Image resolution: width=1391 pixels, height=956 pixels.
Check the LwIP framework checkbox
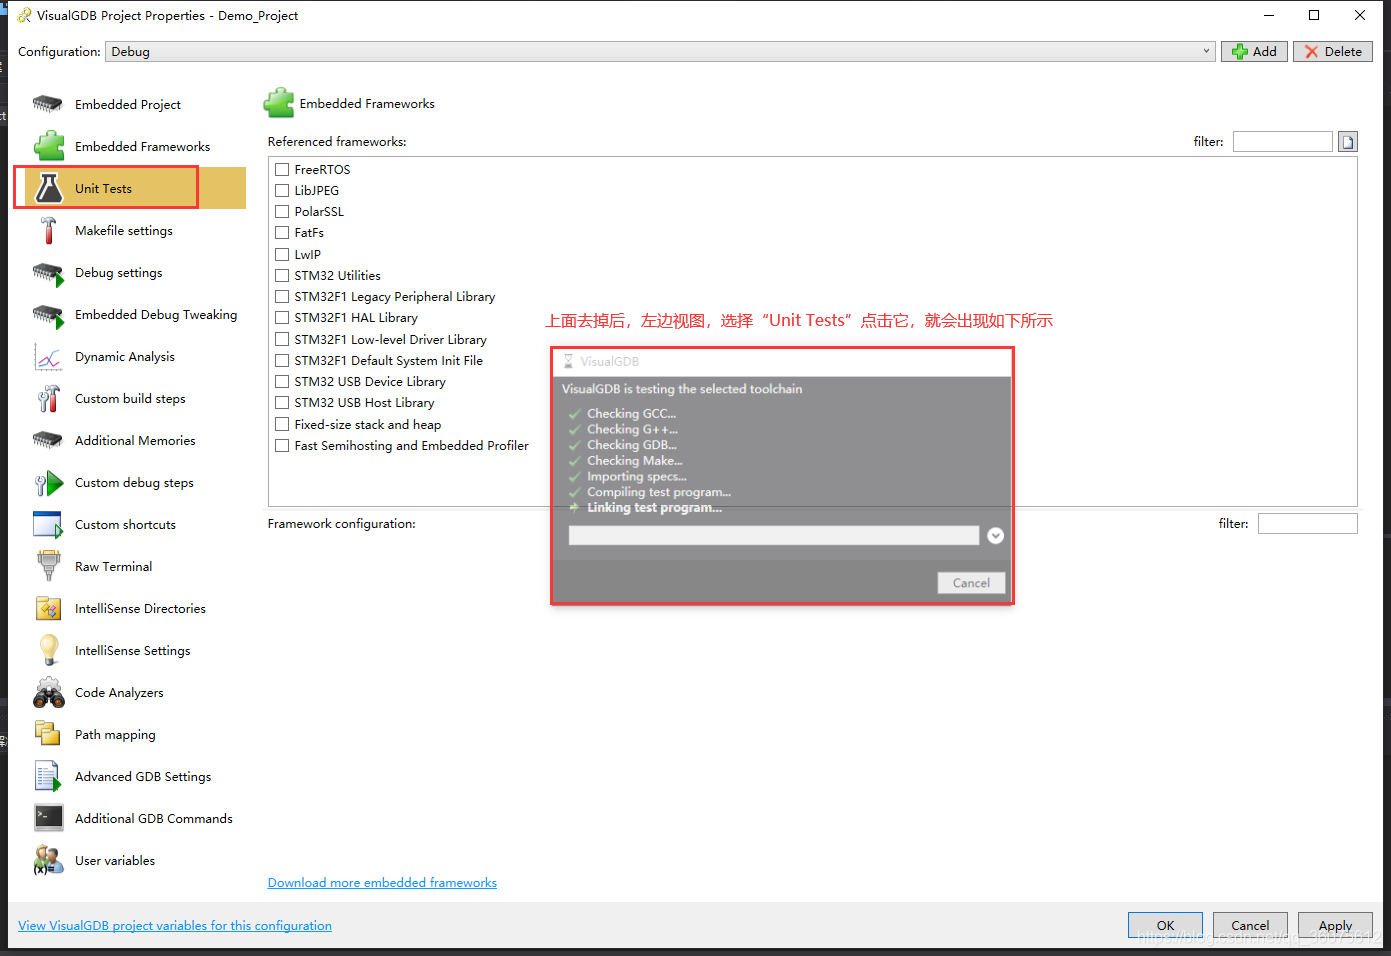[282, 255]
